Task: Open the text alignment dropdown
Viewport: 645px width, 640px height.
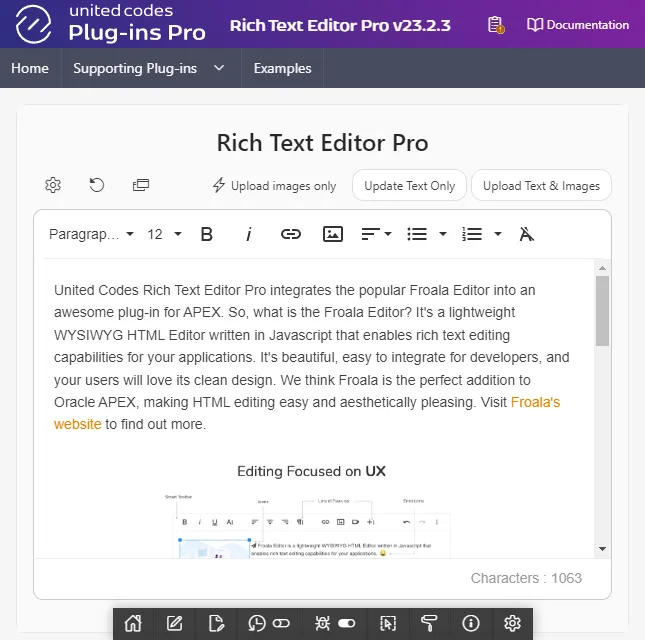Action: point(376,234)
